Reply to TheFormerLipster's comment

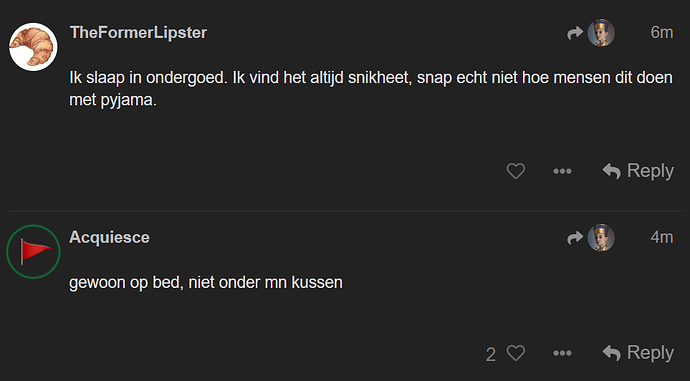[638, 171]
